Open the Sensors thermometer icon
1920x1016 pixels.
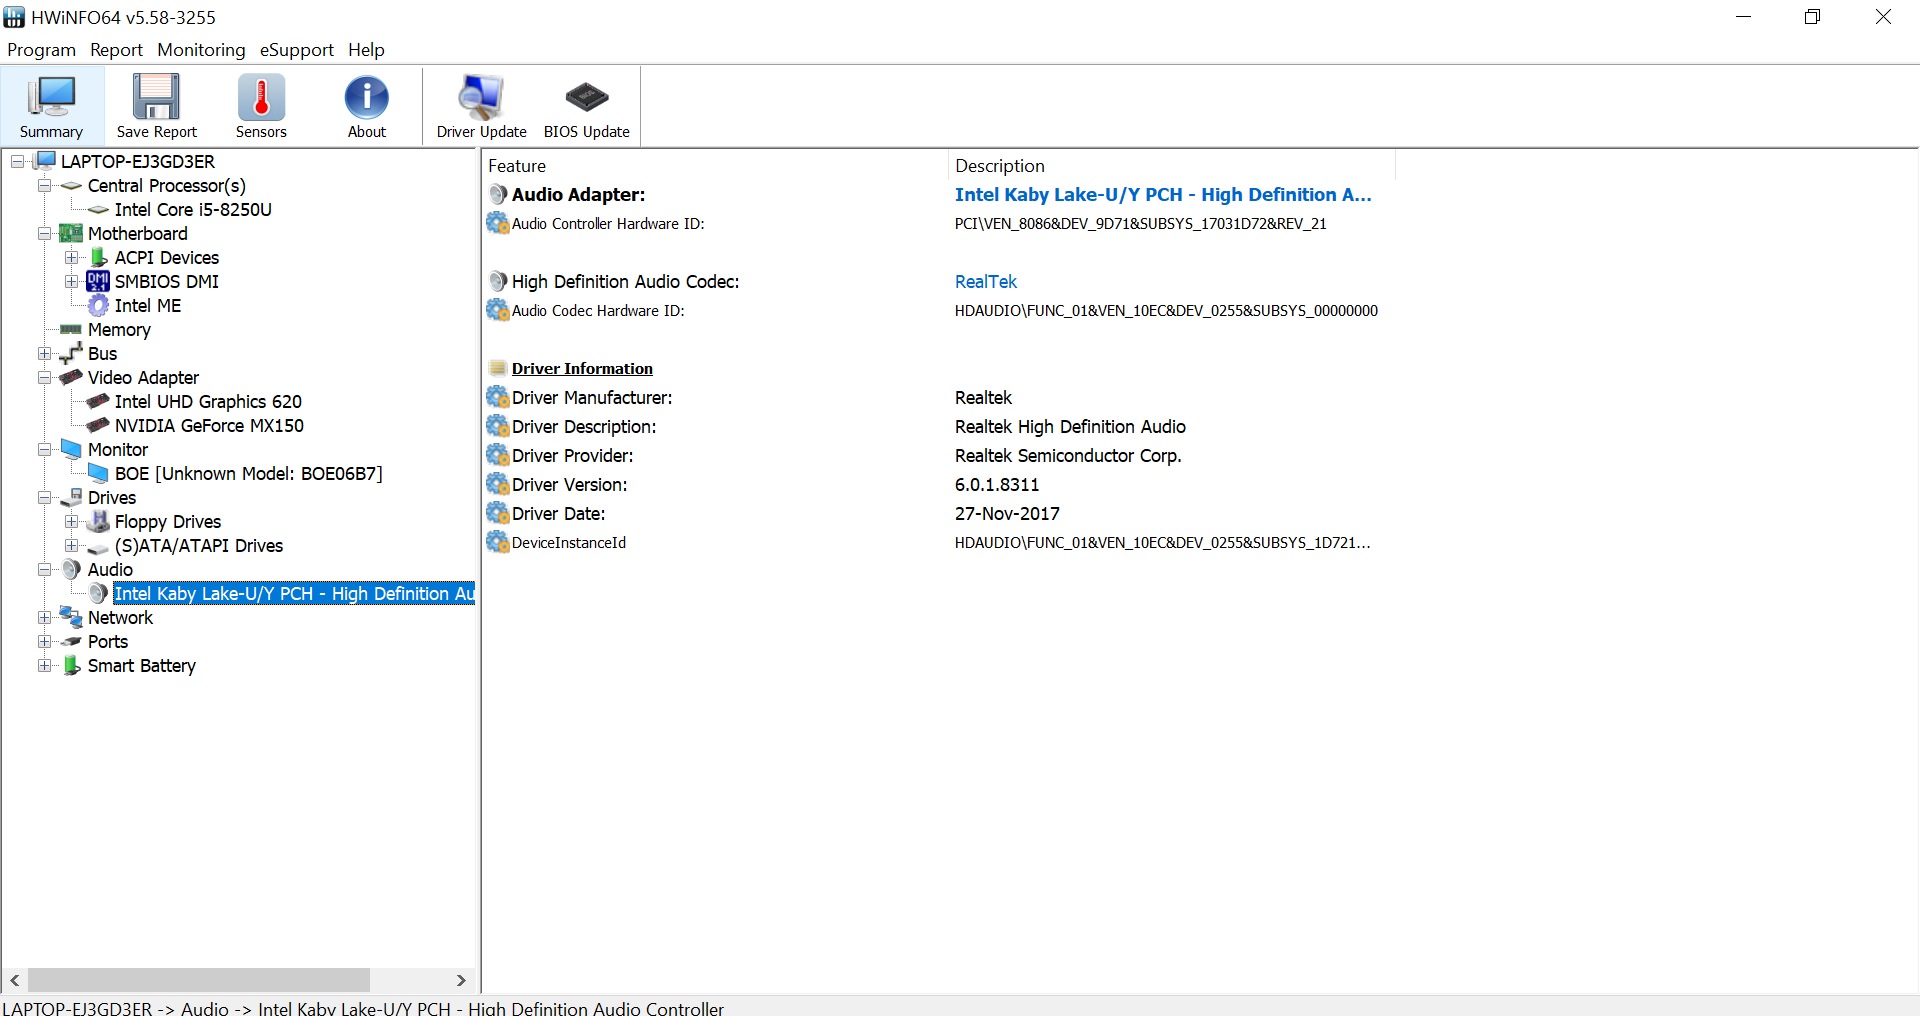pos(261,97)
